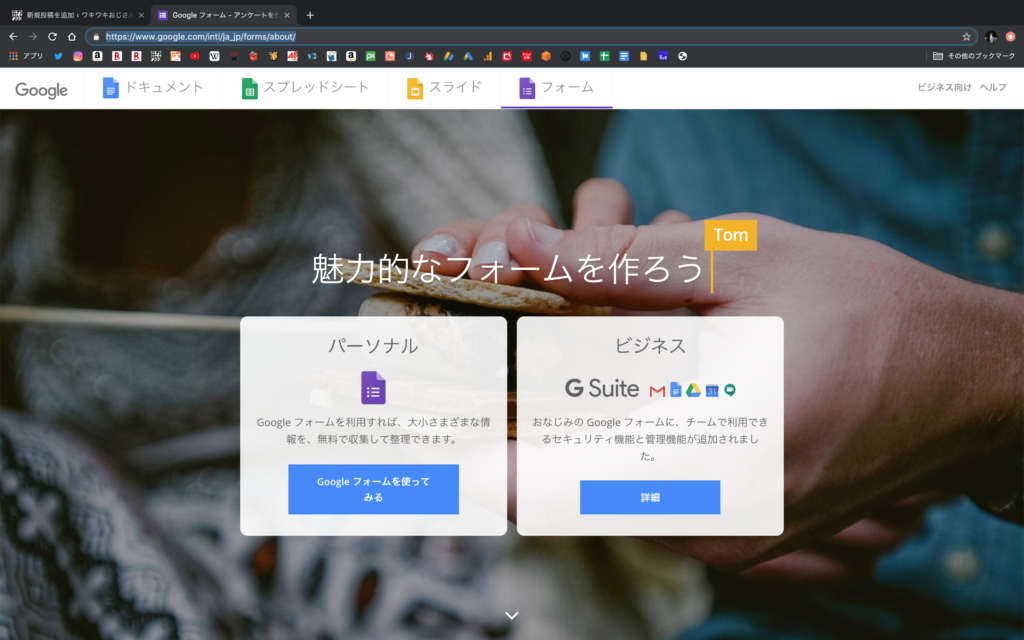The width and height of the screenshot is (1024, 640).
Task: Open その他のブックマーク folder
Action: coord(972,56)
